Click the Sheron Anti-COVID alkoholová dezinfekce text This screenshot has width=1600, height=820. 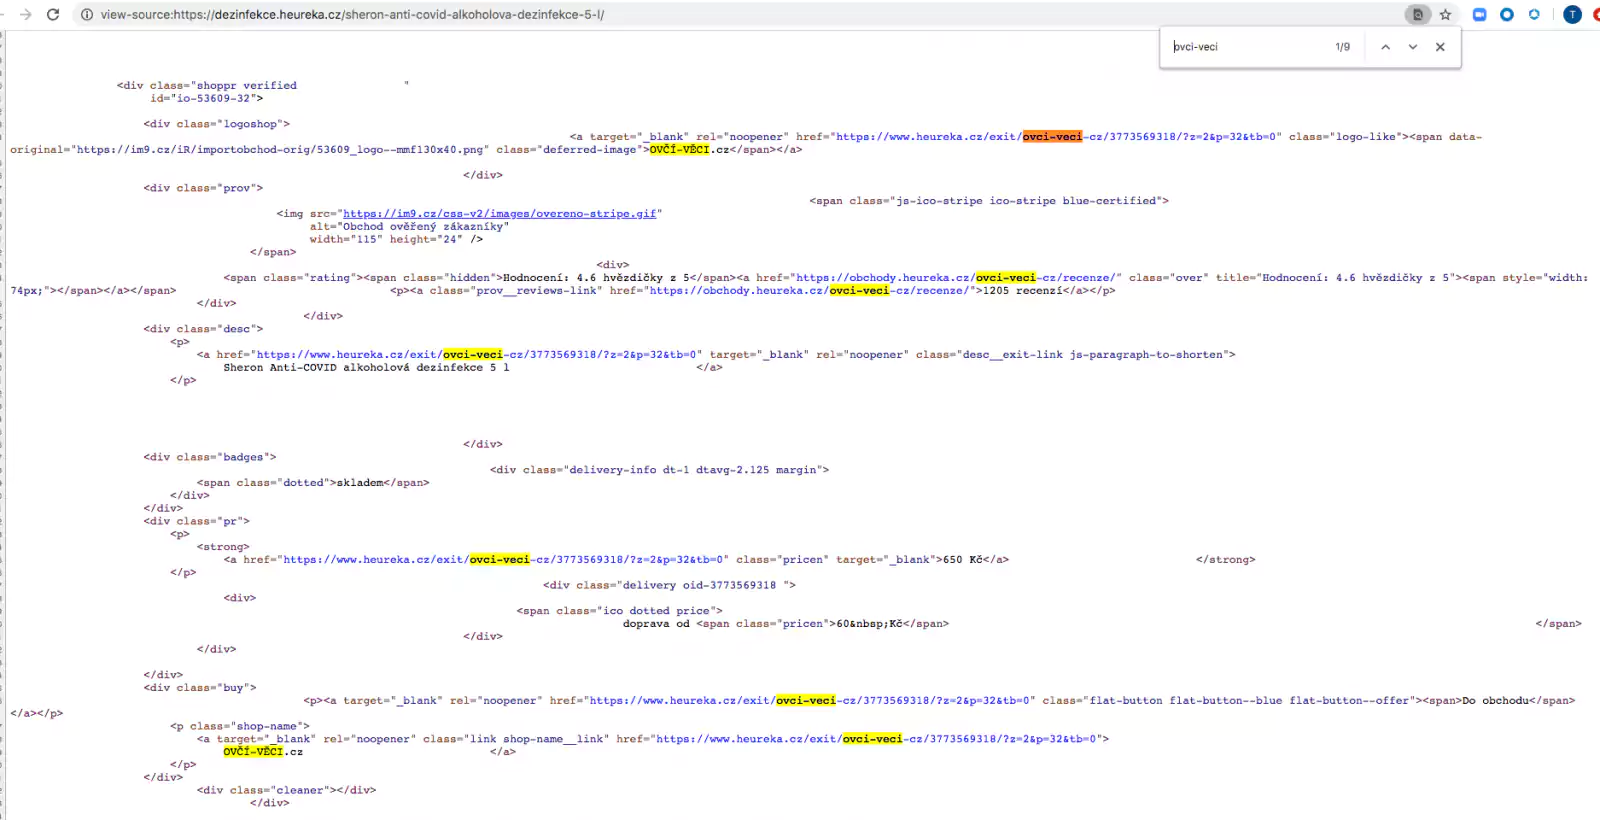366,368
